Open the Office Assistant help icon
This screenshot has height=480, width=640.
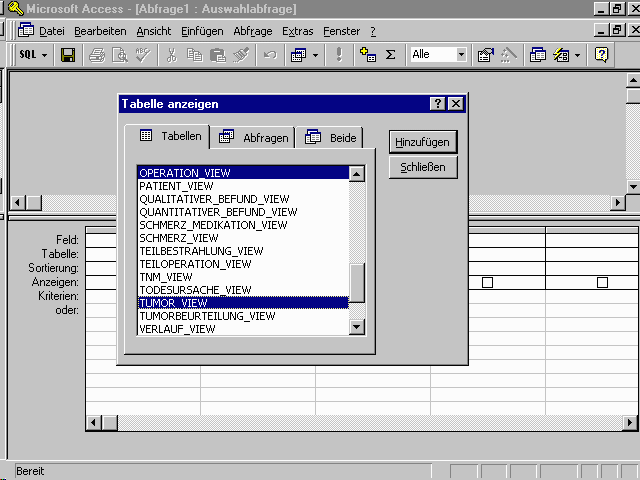(601, 55)
